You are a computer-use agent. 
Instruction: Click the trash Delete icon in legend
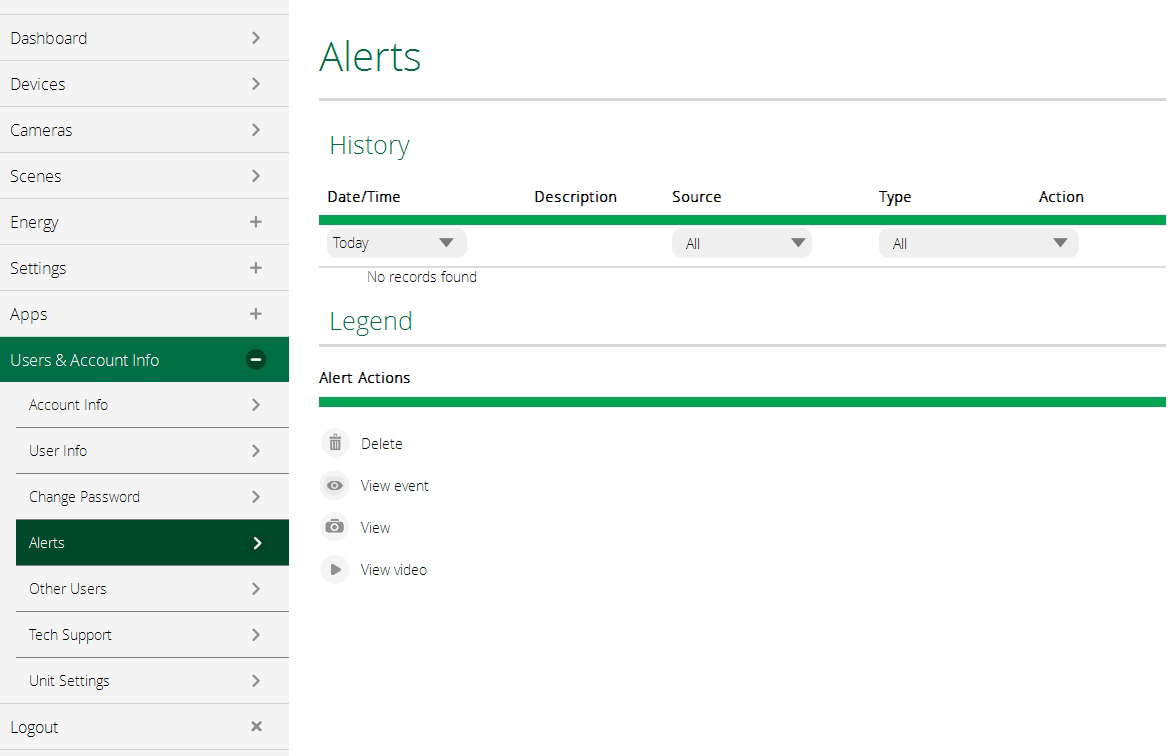(x=335, y=443)
